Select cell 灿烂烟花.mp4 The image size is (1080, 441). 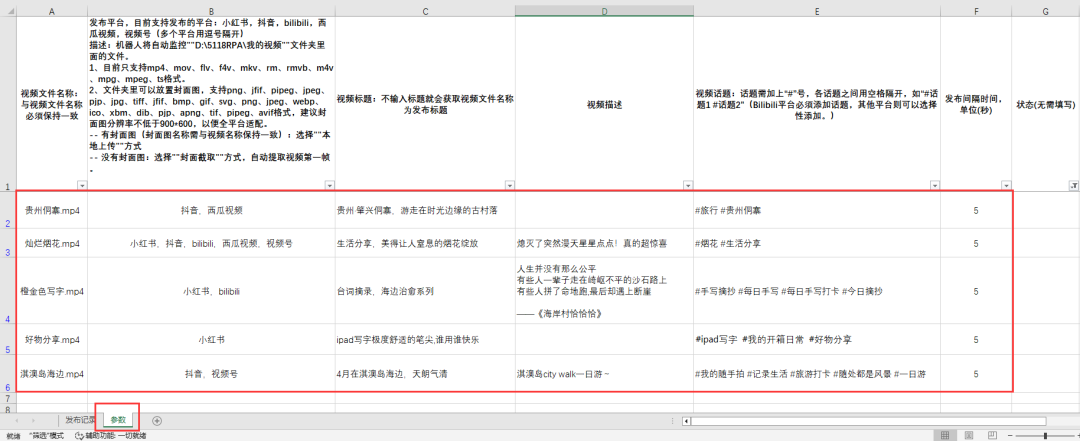tap(52, 243)
